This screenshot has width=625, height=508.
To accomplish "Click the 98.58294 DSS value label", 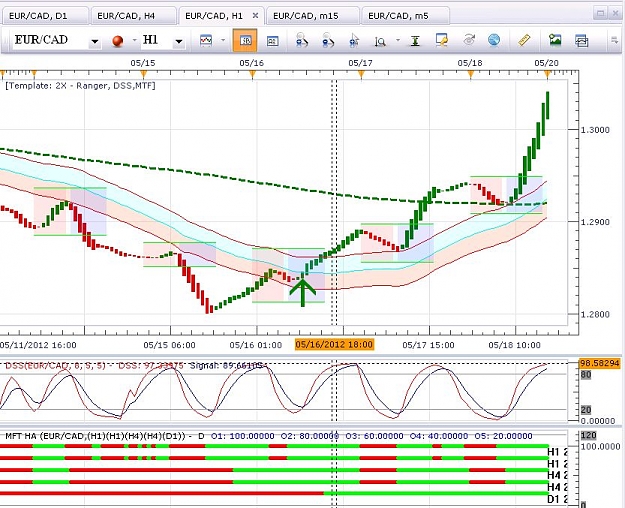I will pos(599,363).
